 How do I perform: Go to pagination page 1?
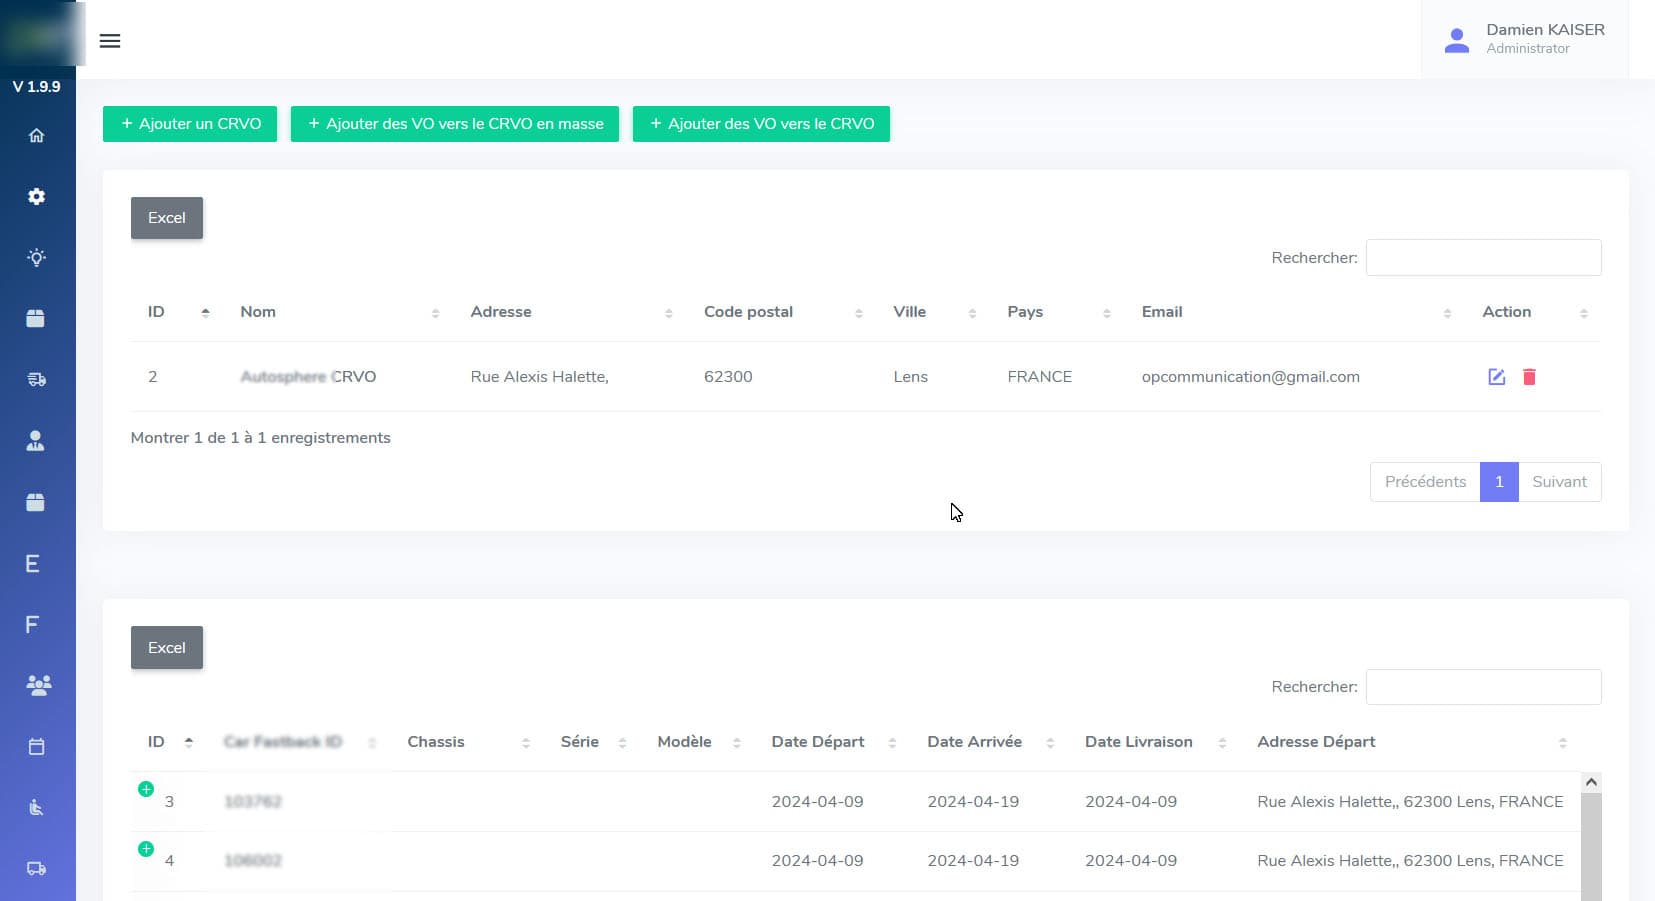(1498, 482)
